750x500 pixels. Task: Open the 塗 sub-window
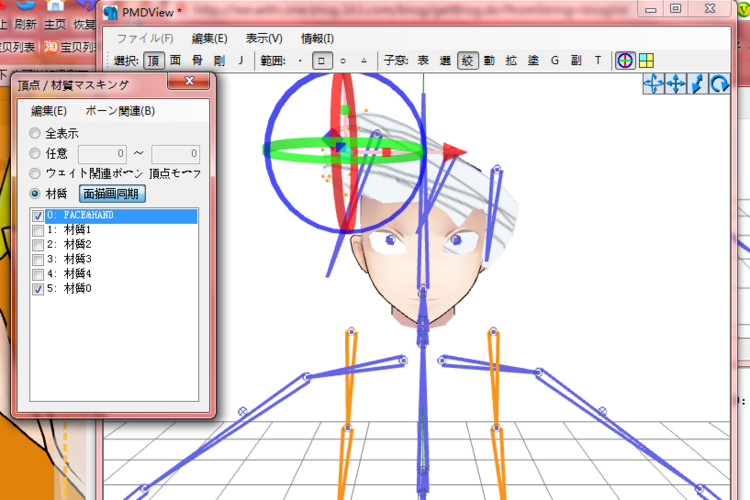(x=533, y=60)
